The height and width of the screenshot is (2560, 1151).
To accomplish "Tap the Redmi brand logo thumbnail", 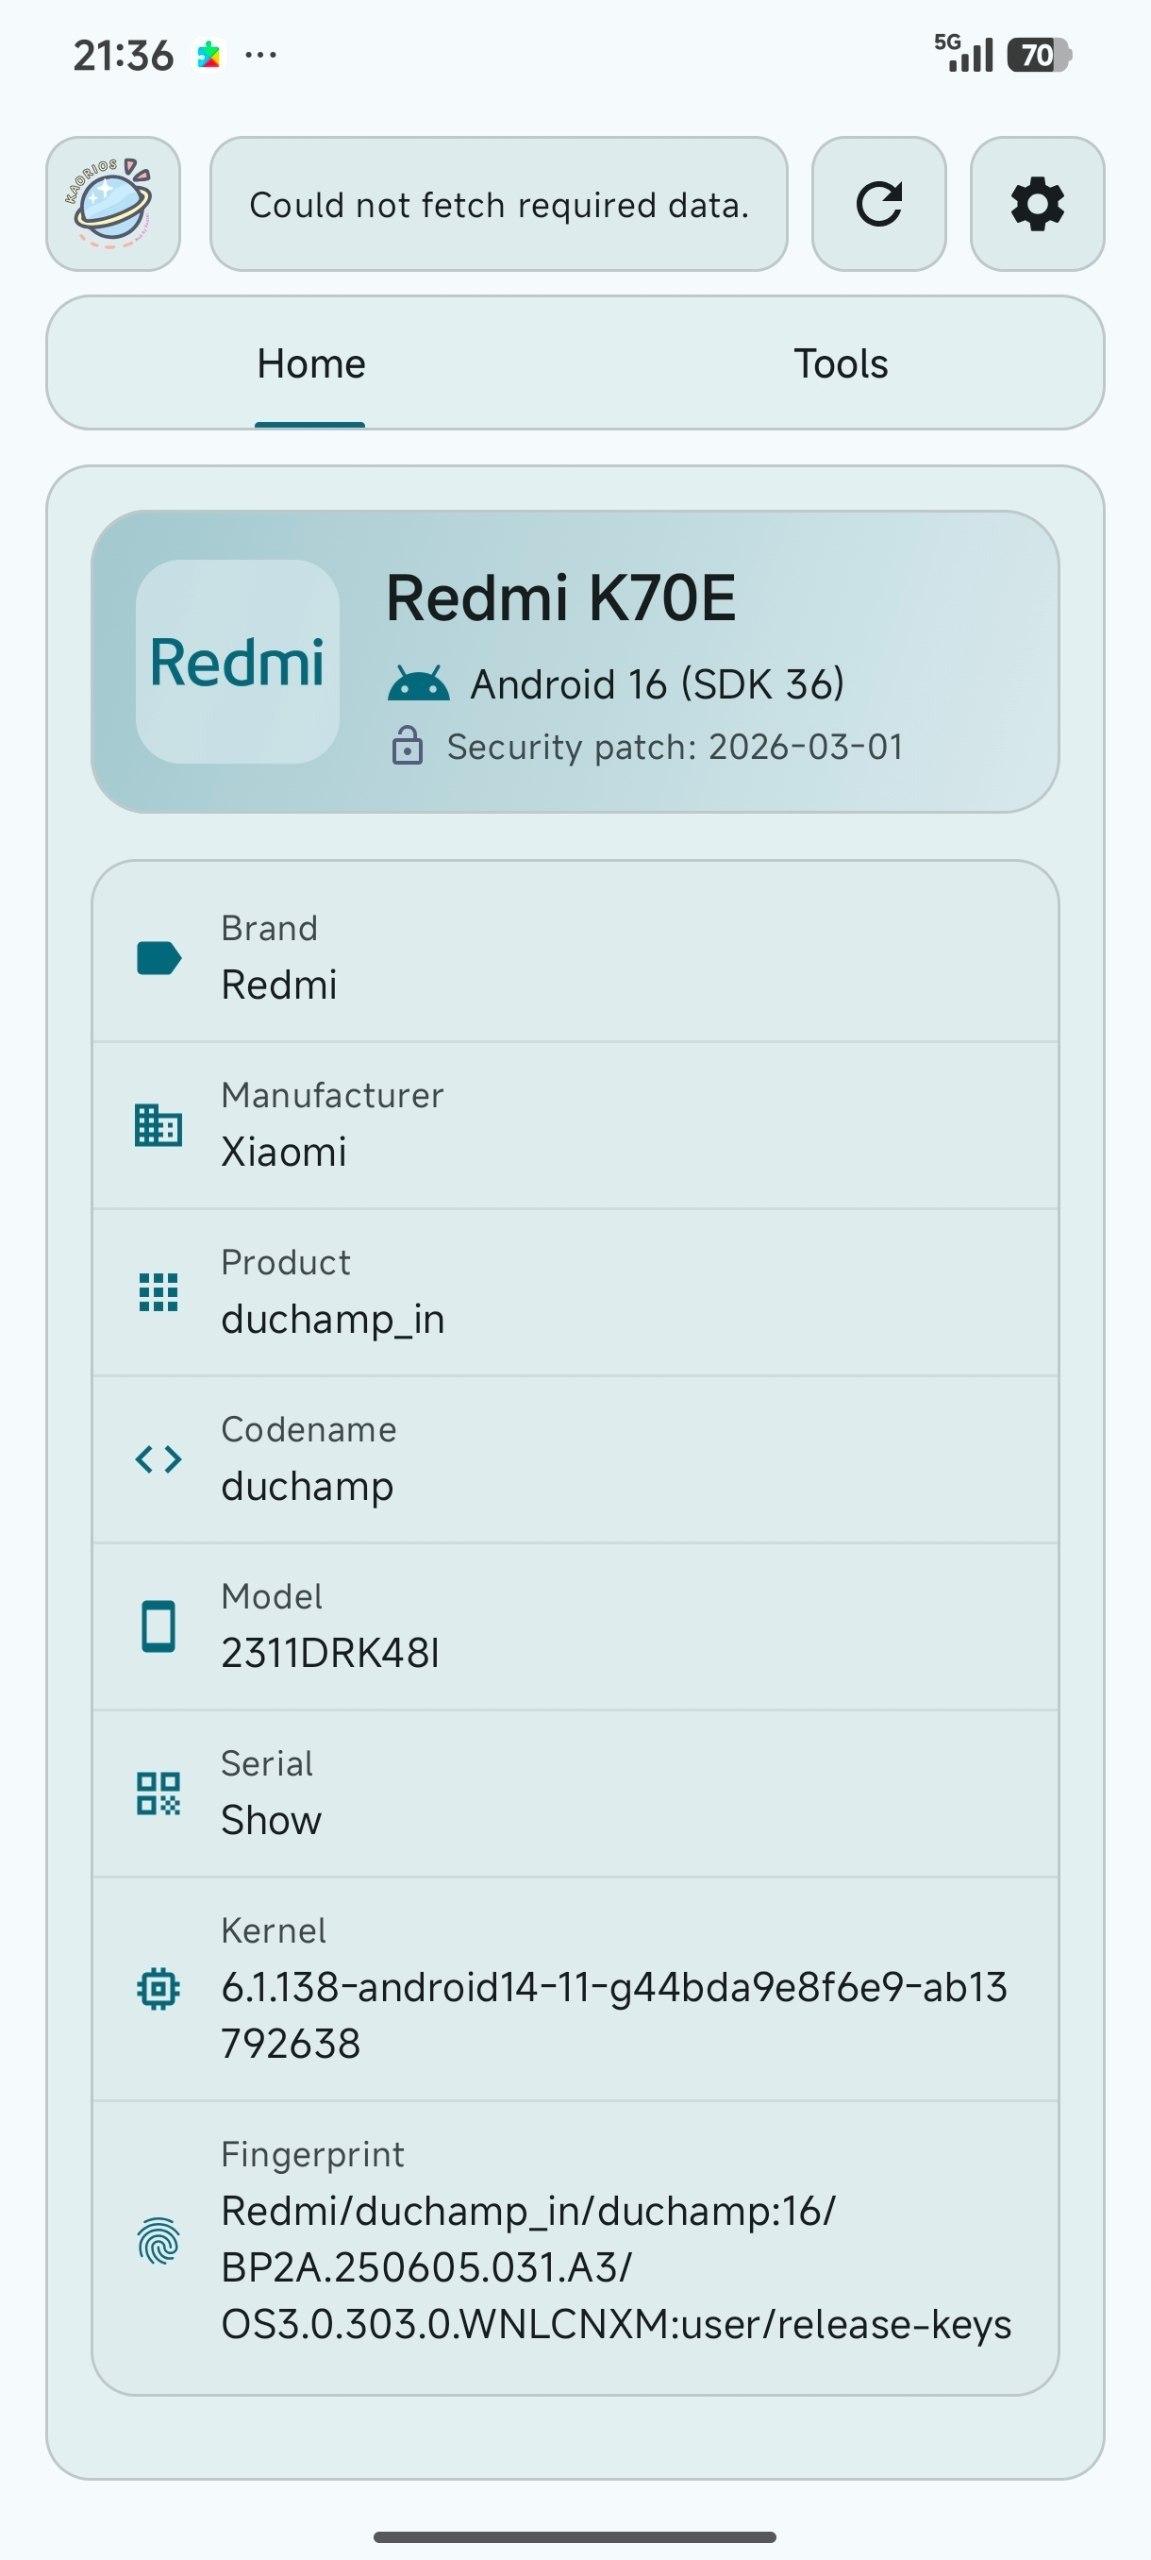I will click(237, 662).
